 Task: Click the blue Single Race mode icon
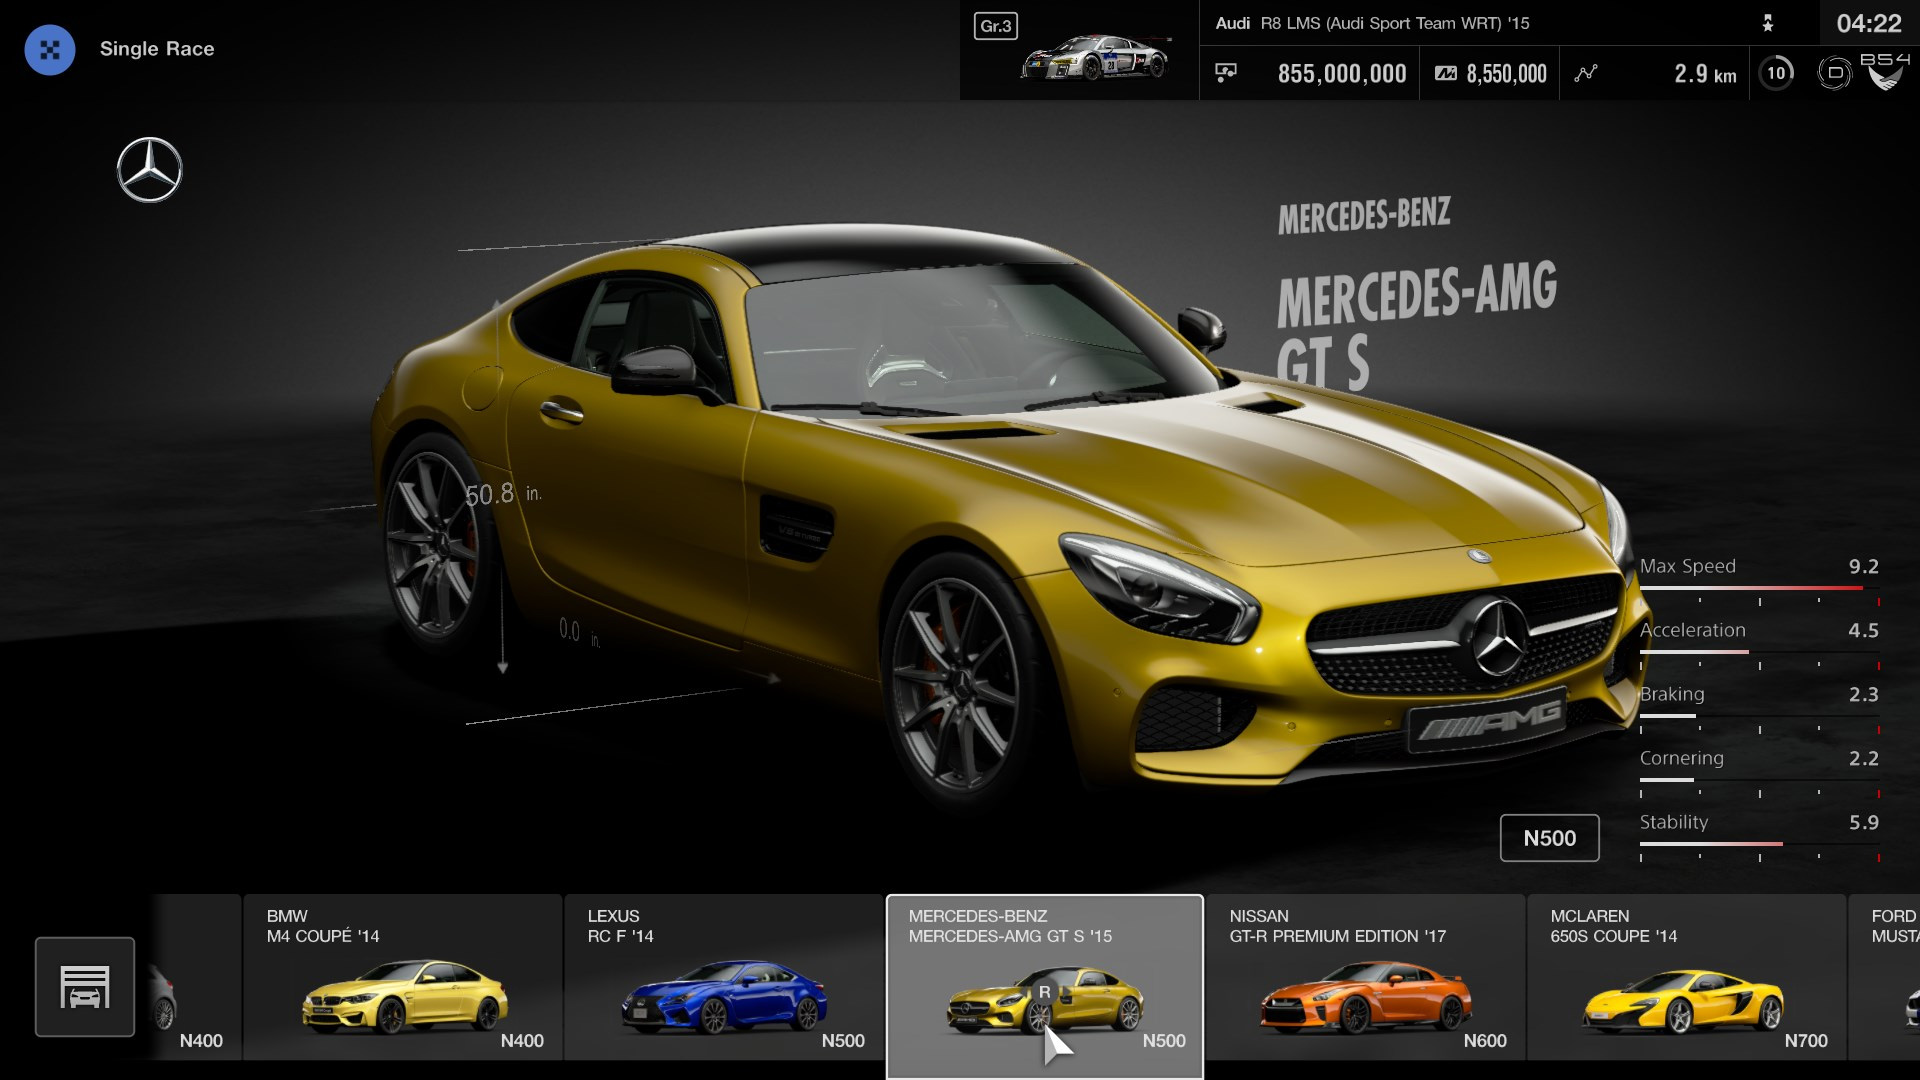click(x=49, y=50)
